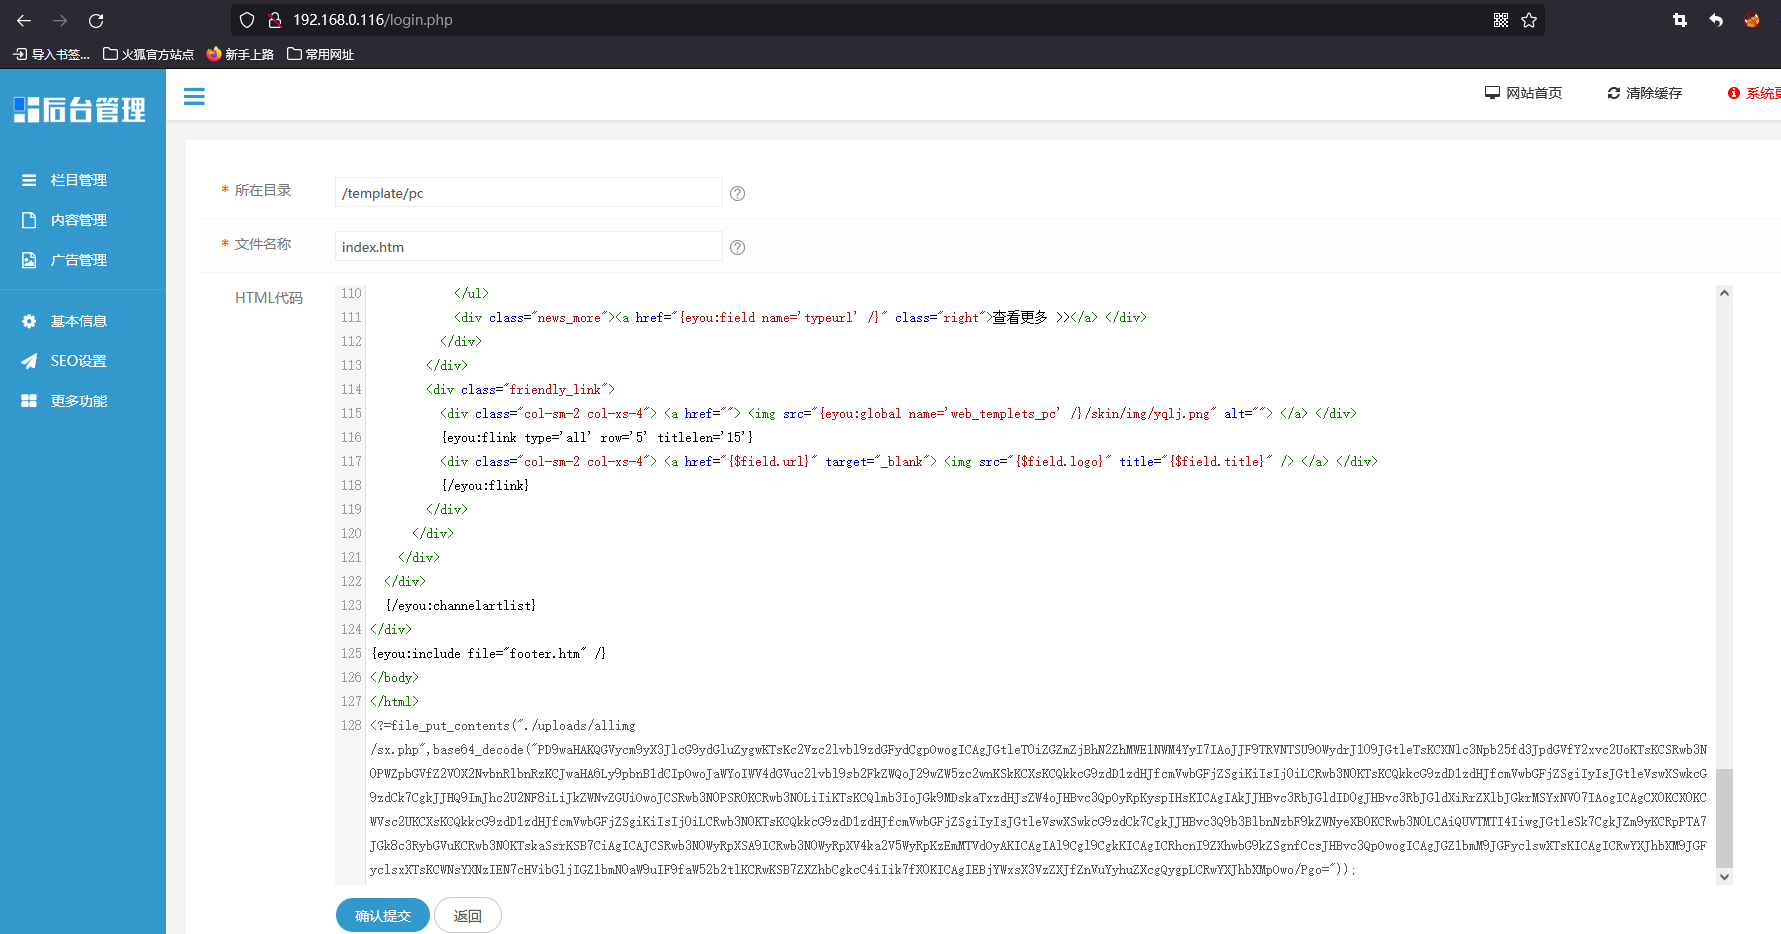
Task: Click the insecure connection padlock icon
Action: 274,20
